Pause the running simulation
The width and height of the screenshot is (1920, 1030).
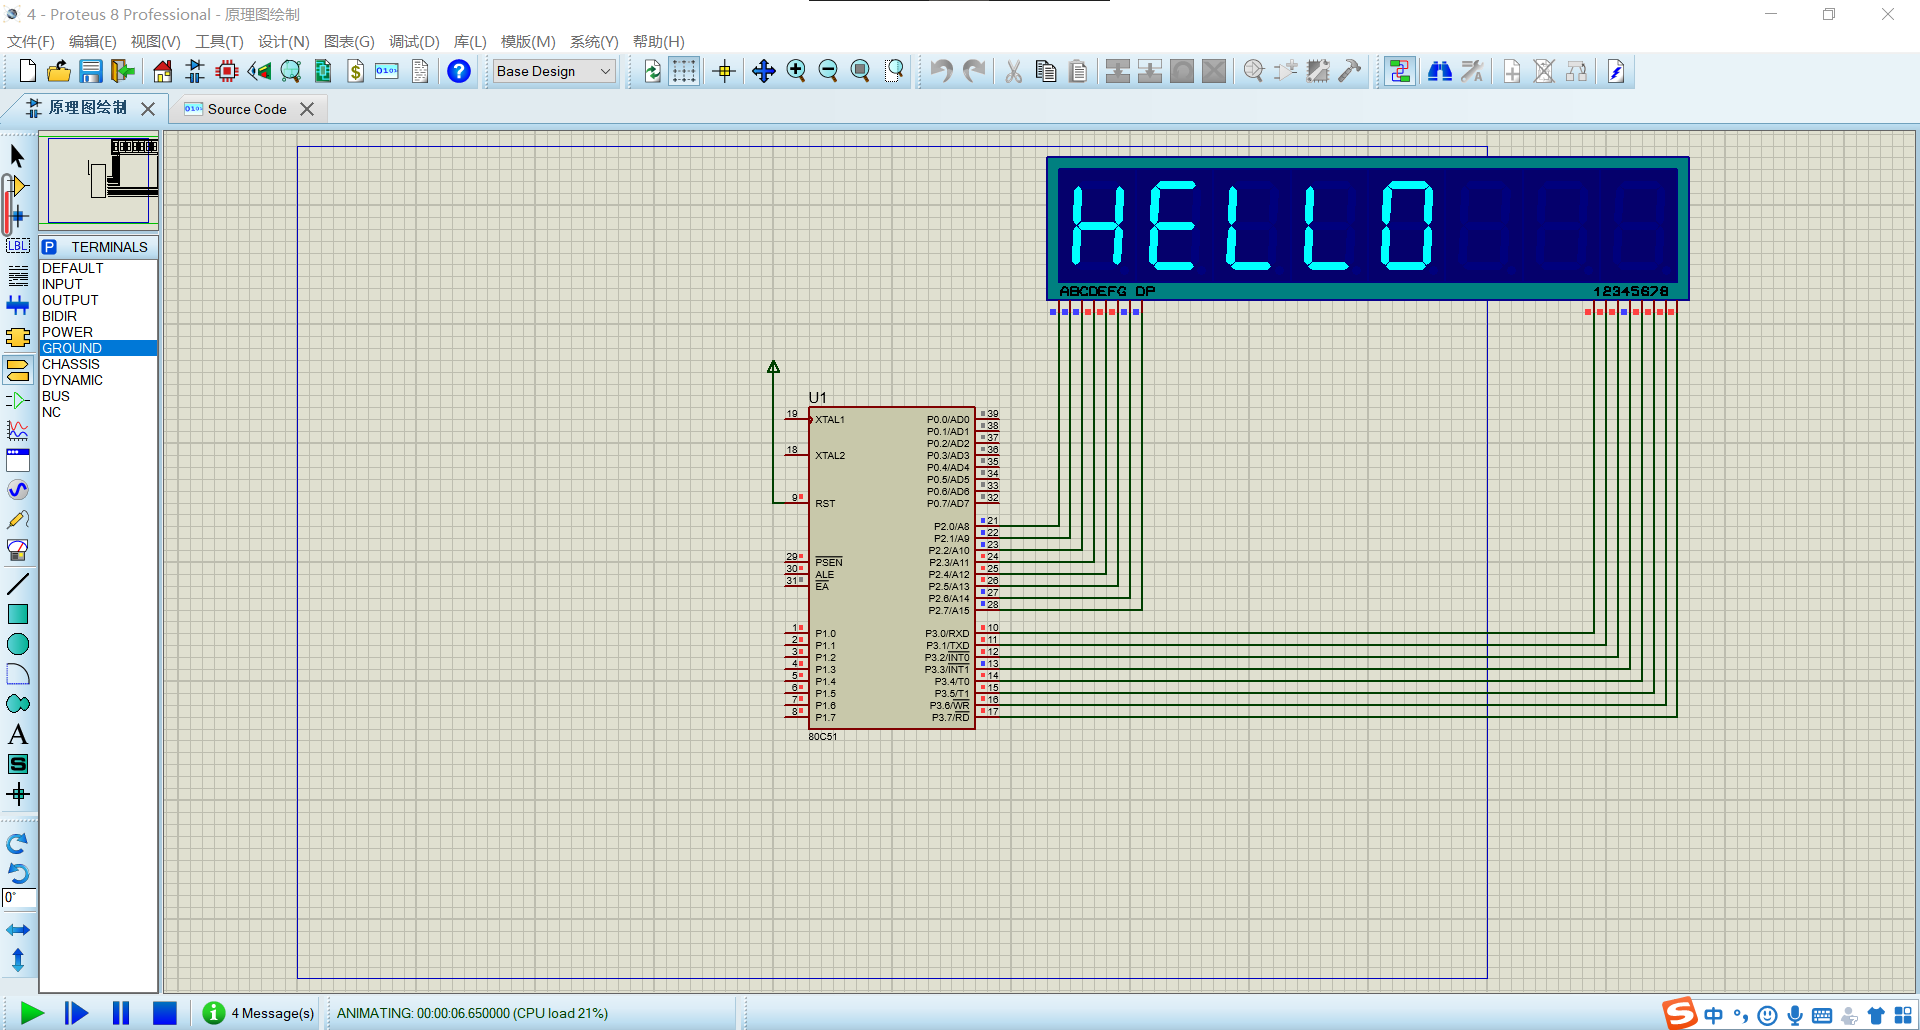point(121,1013)
